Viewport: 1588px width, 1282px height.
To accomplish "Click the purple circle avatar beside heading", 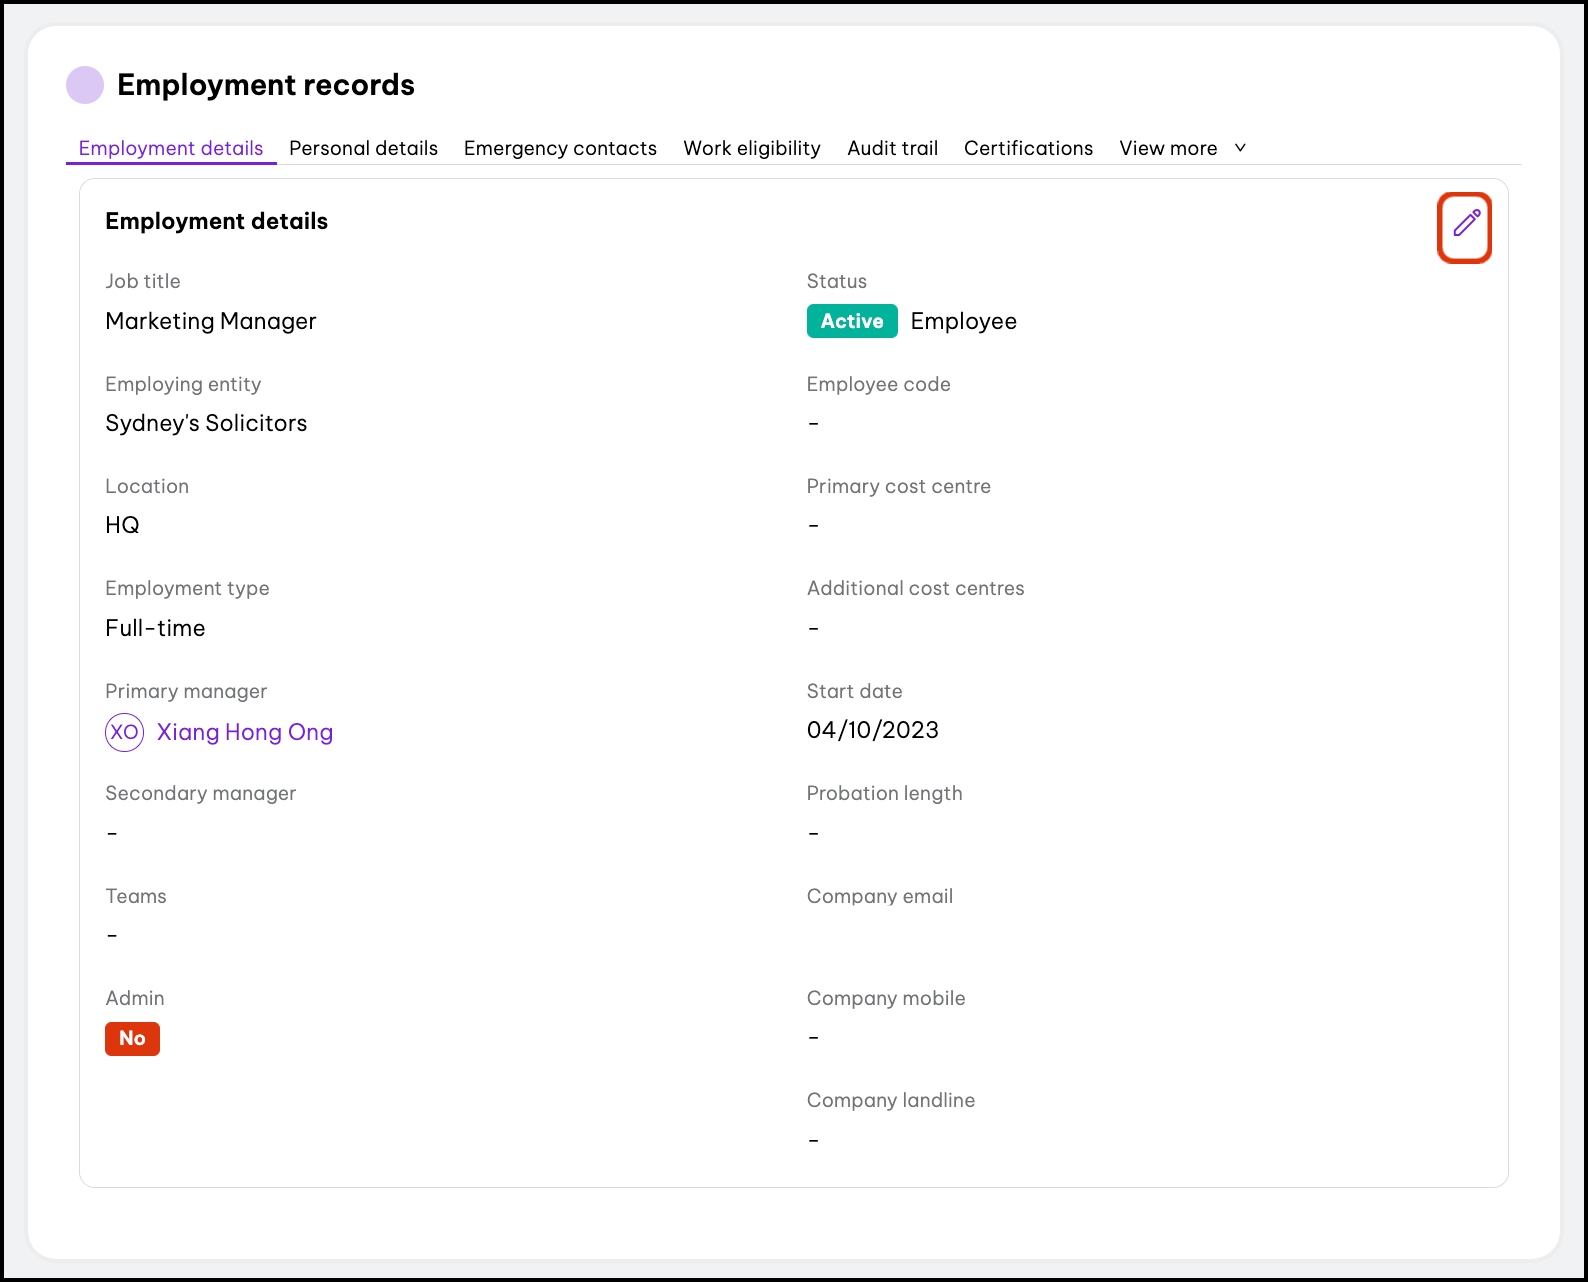I will 85,85.
